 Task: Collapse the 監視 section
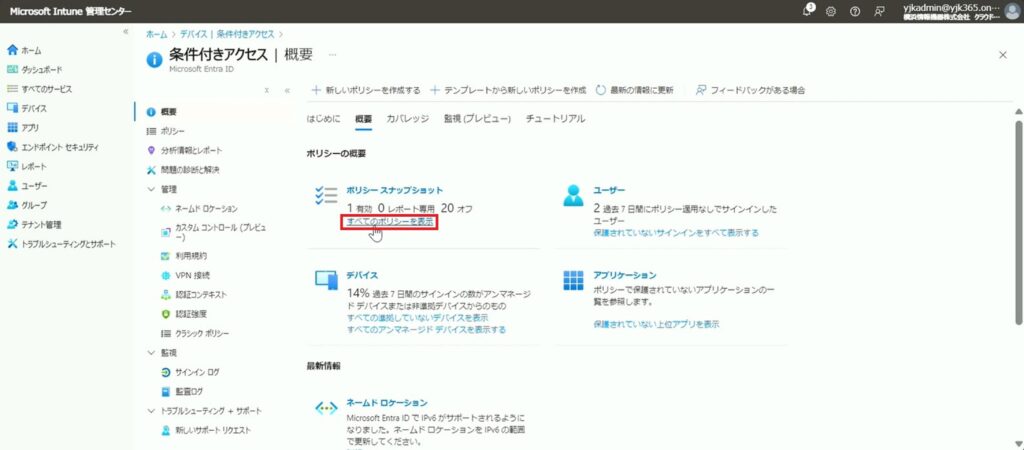[x=151, y=353]
